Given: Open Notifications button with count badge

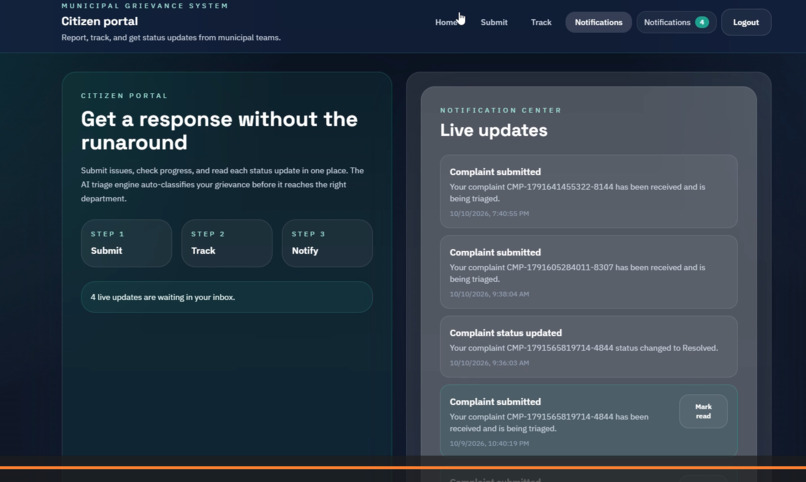Looking at the screenshot, I should pos(676,23).
